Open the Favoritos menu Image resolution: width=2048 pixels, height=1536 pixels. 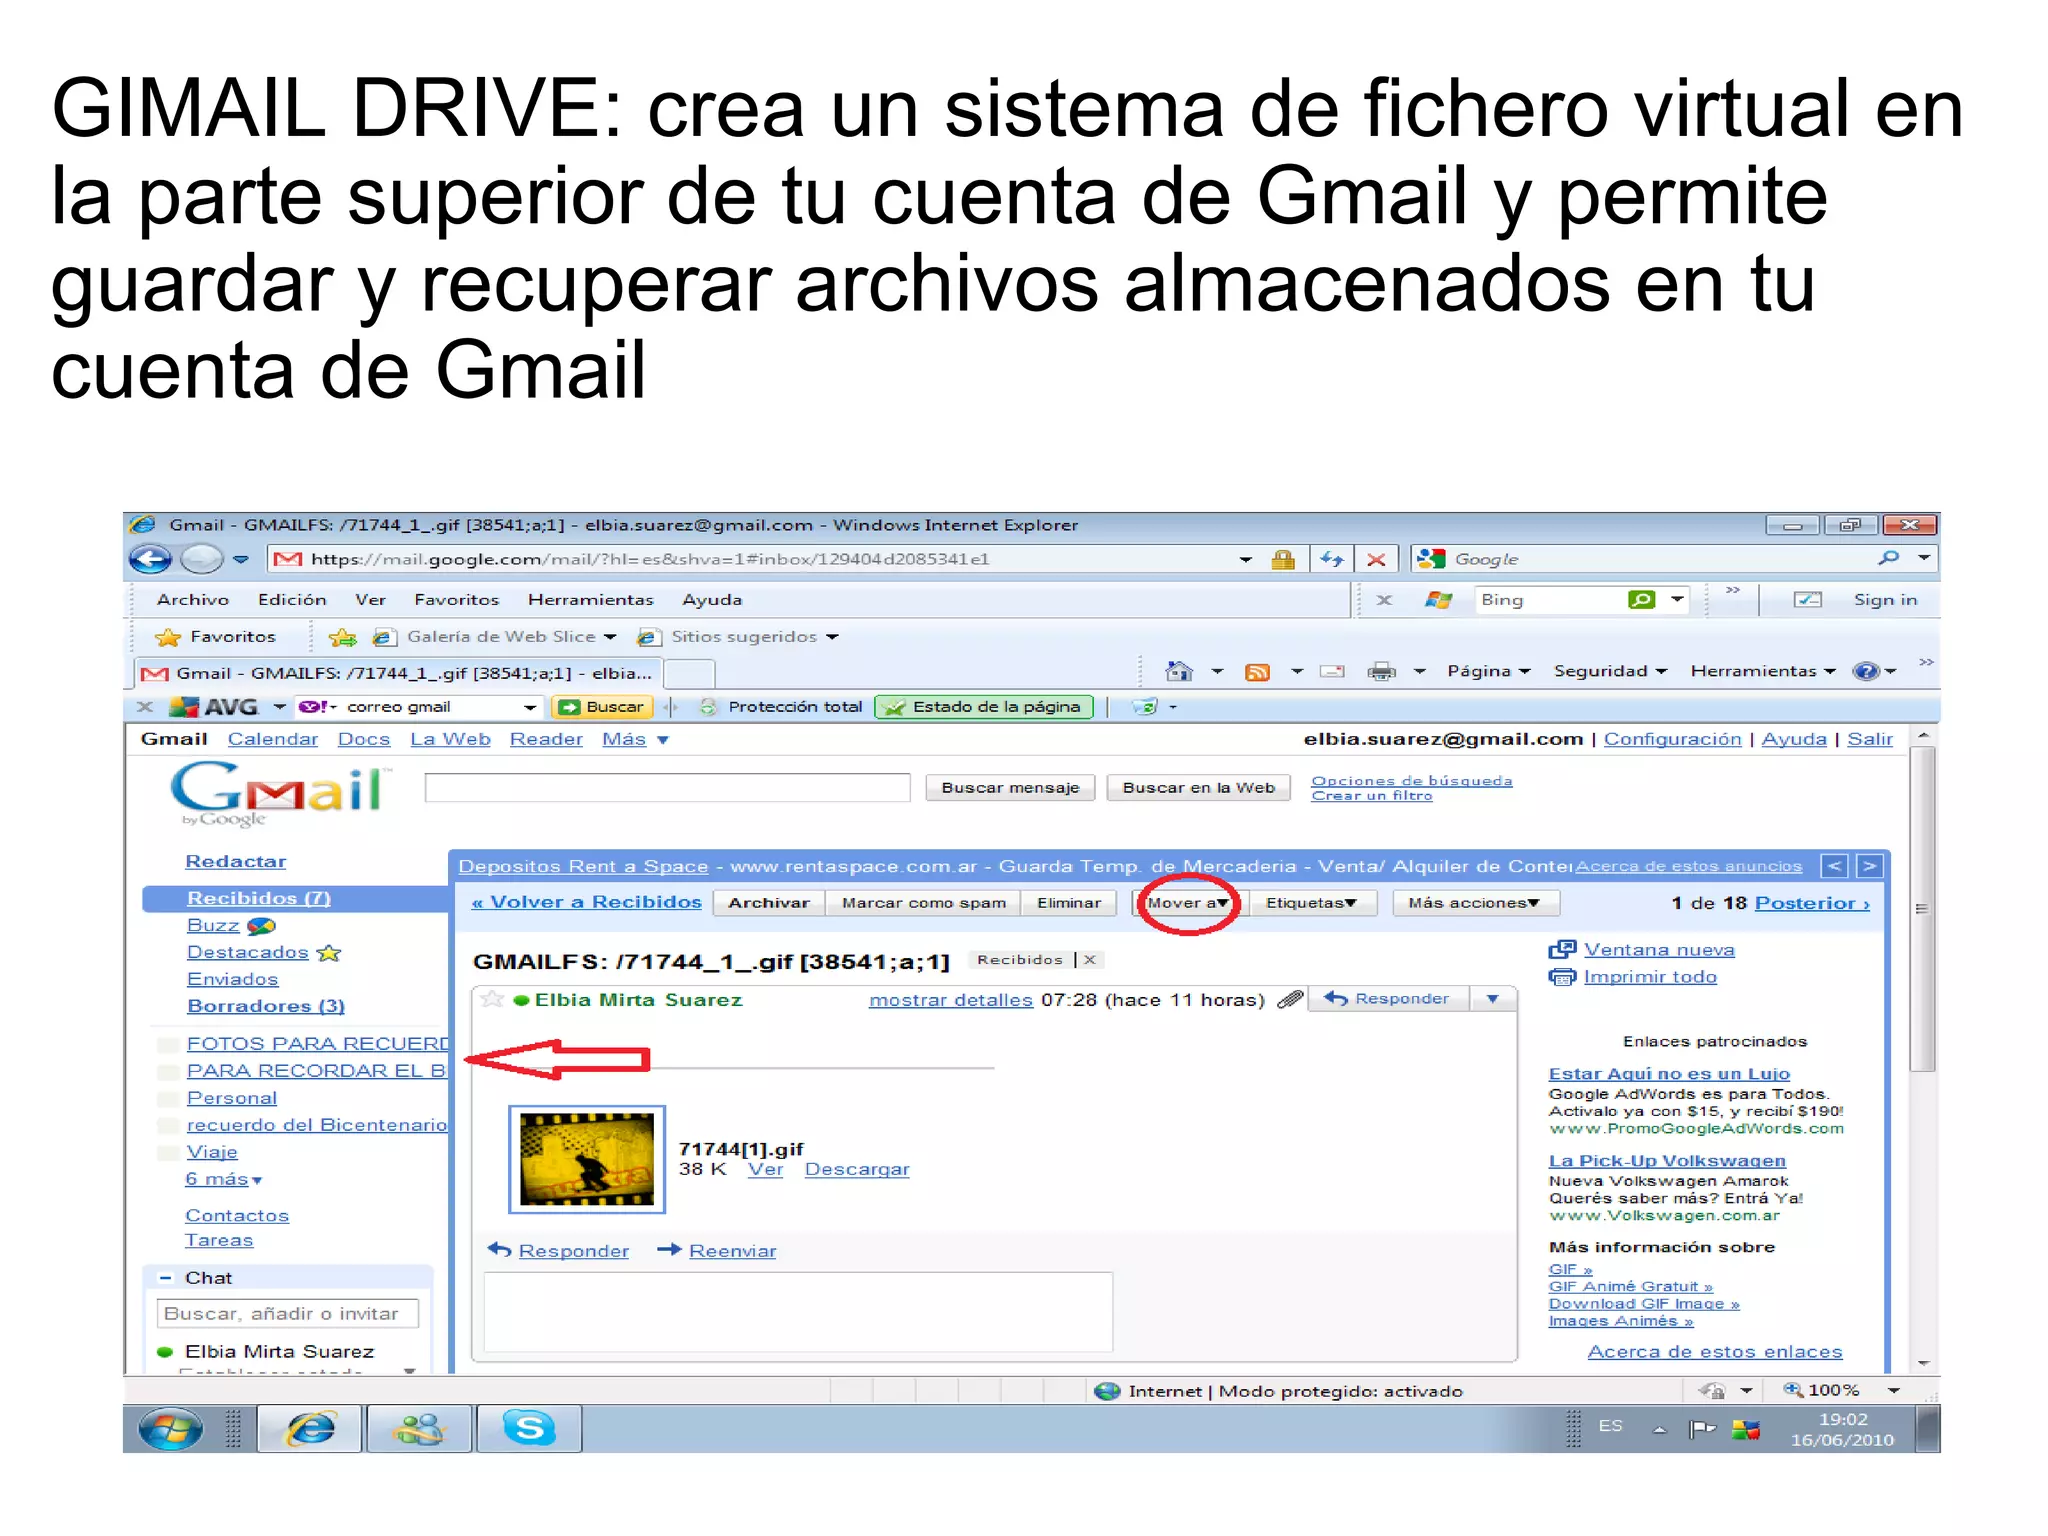456,600
